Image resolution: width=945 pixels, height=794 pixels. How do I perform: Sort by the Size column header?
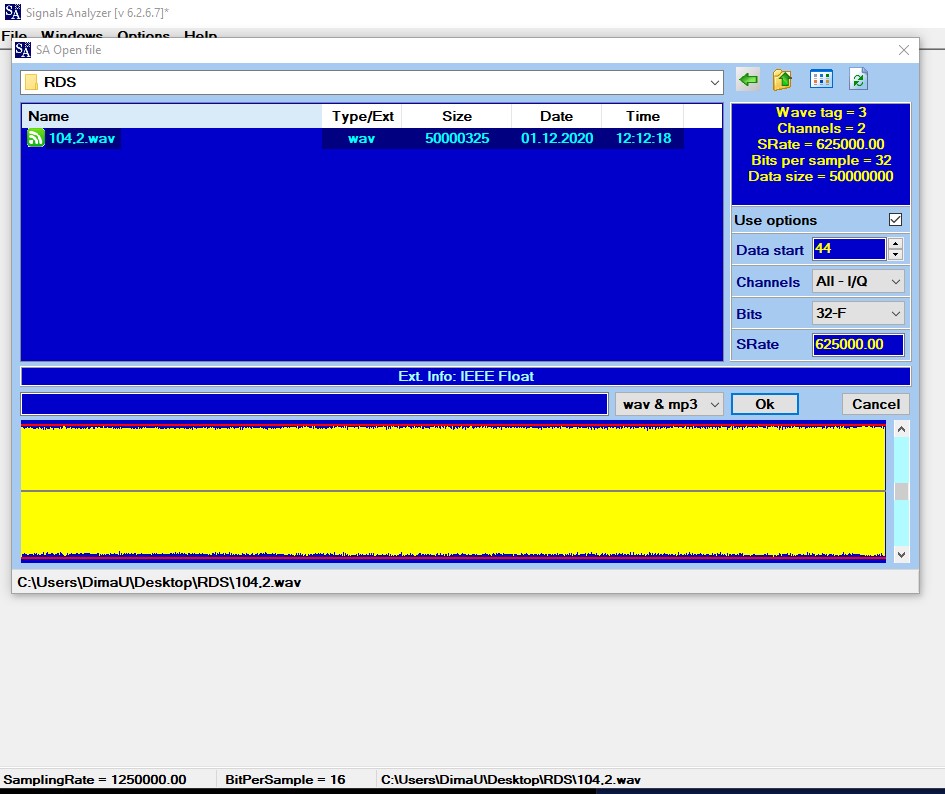pyautogui.click(x=457, y=116)
